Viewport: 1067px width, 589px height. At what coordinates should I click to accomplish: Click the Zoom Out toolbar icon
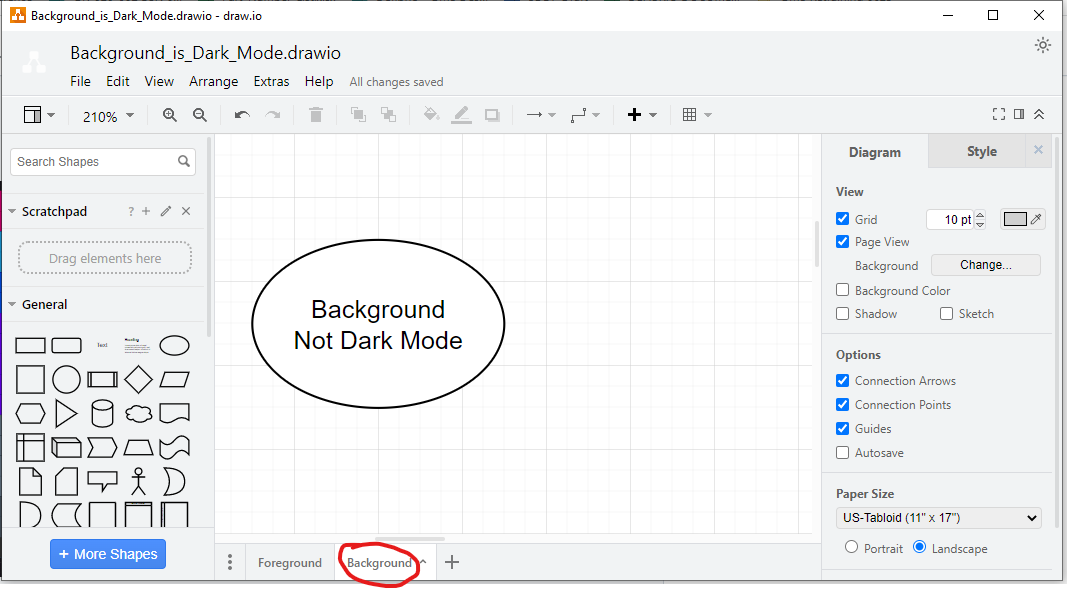point(199,114)
